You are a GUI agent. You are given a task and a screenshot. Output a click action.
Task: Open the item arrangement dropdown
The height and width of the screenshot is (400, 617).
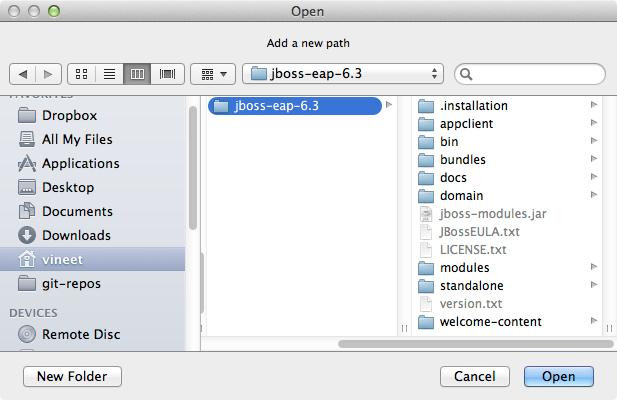[x=213, y=74]
